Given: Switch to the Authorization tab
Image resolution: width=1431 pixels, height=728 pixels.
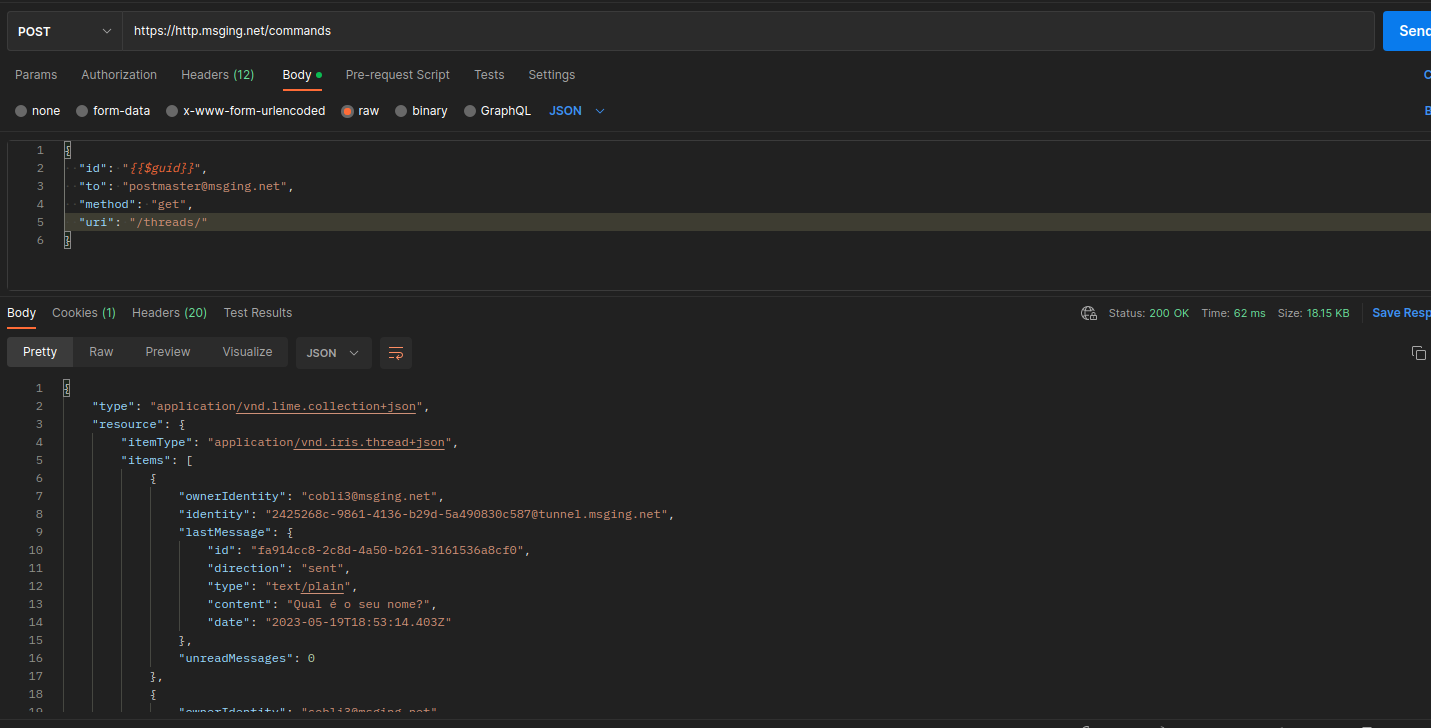Looking at the screenshot, I should coord(119,75).
